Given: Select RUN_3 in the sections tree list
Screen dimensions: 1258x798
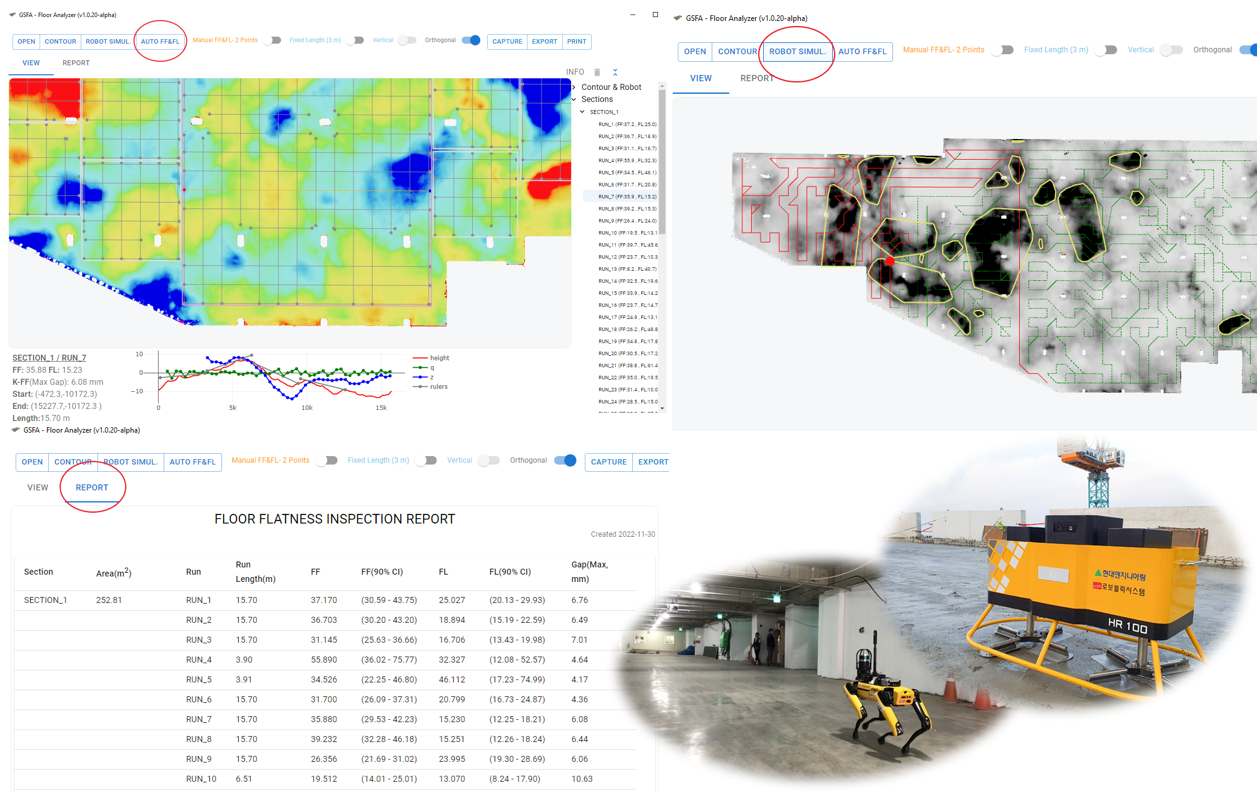Looking at the screenshot, I should pyautogui.click(x=626, y=149).
